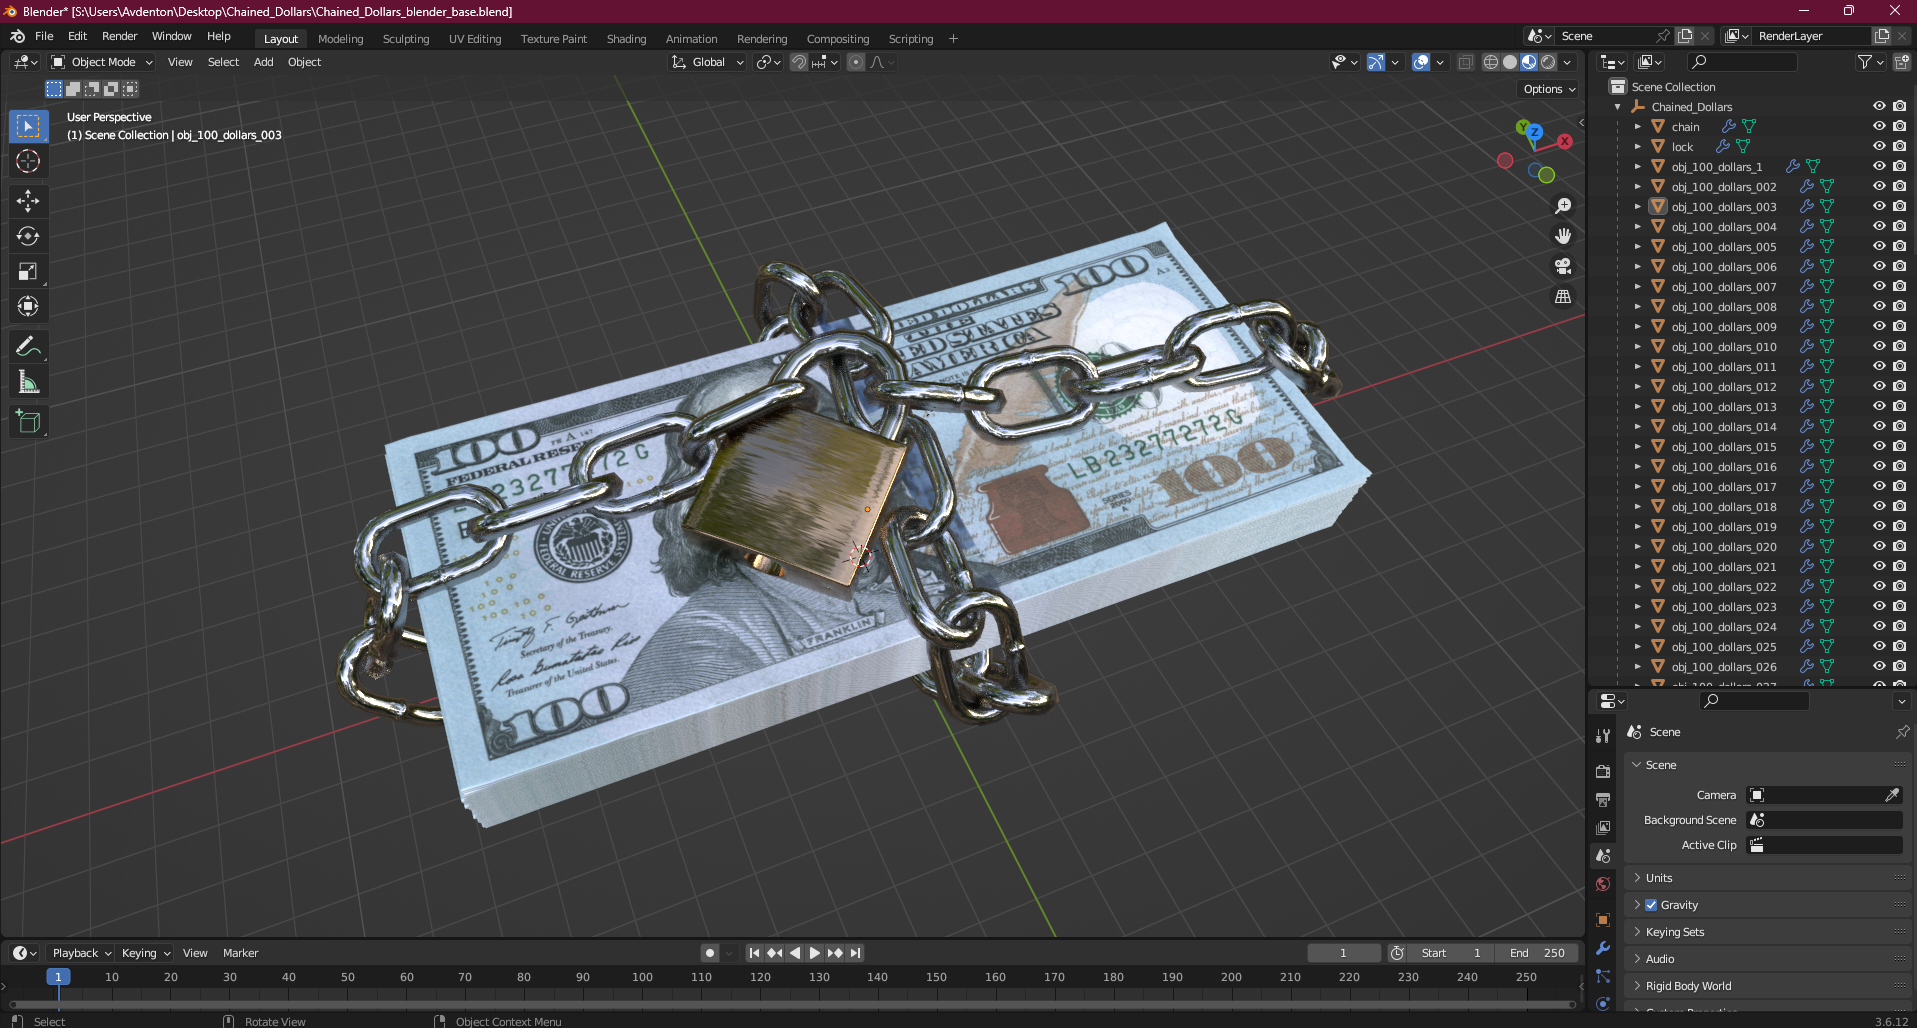The height and width of the screenshot is (1028, 1917).
Task: Open the Tool properties tab
Action: (x=1603, y=735)
